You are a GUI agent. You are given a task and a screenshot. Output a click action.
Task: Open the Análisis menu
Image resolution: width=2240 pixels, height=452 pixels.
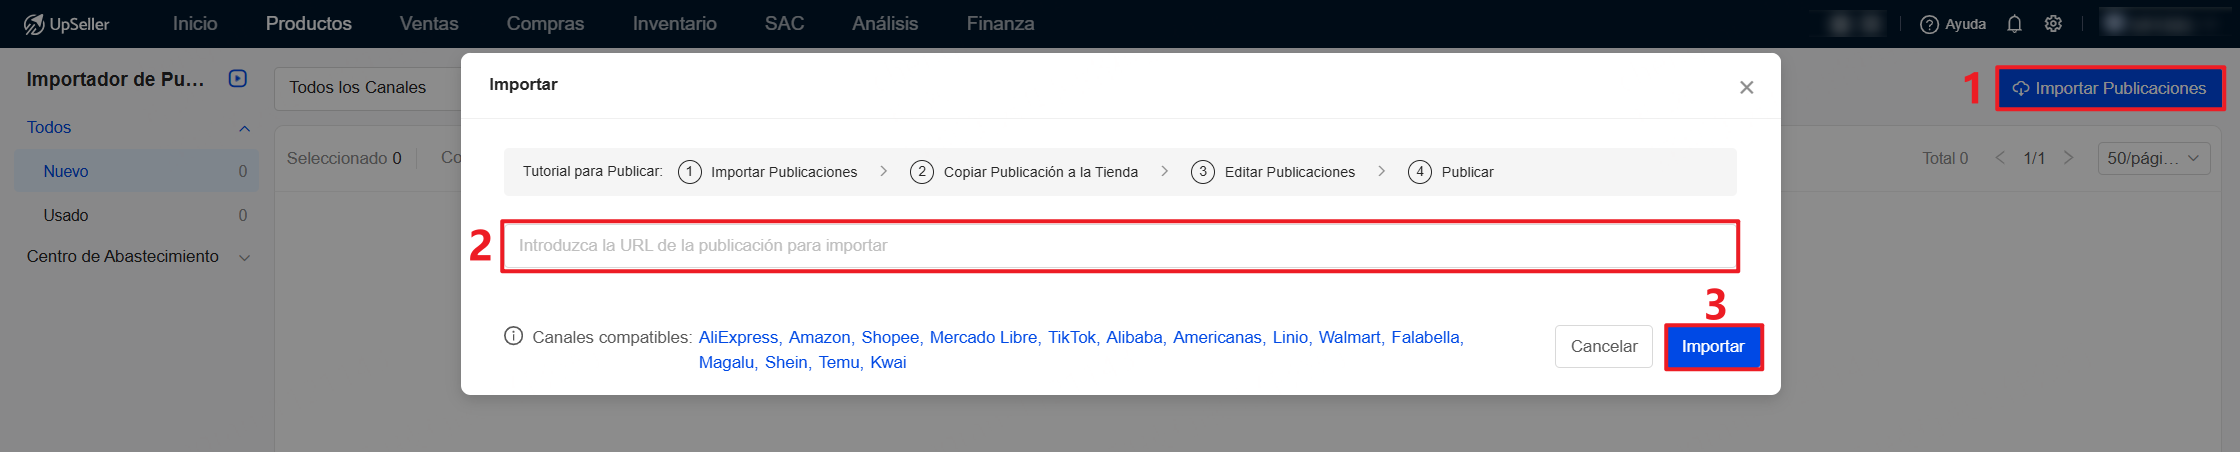(x=885, y=23)
